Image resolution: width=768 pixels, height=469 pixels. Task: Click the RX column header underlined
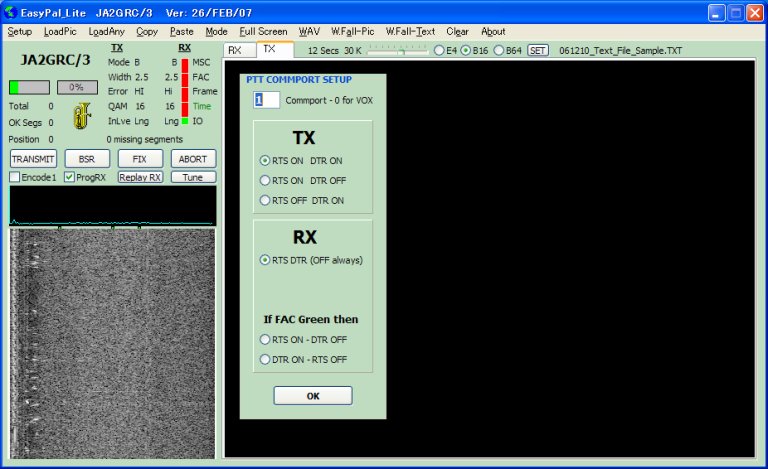point(184,47)
